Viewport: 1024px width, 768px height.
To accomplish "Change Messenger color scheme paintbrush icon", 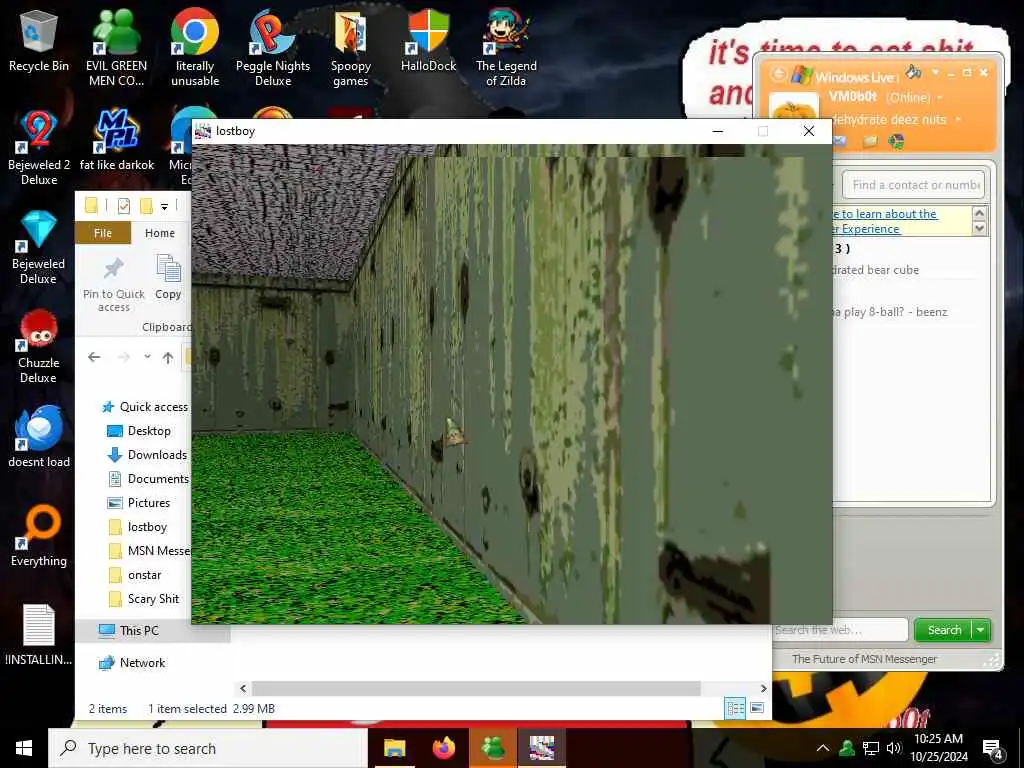I will pyautogui.click(x=914, y=71).
